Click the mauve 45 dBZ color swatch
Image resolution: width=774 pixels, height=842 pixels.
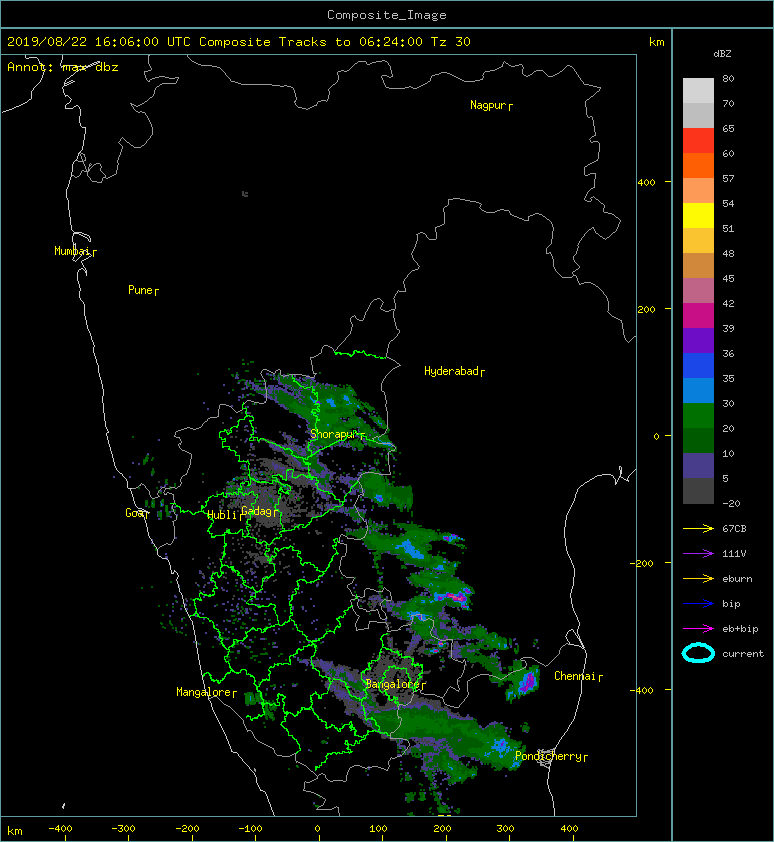(x=698, y=291)
